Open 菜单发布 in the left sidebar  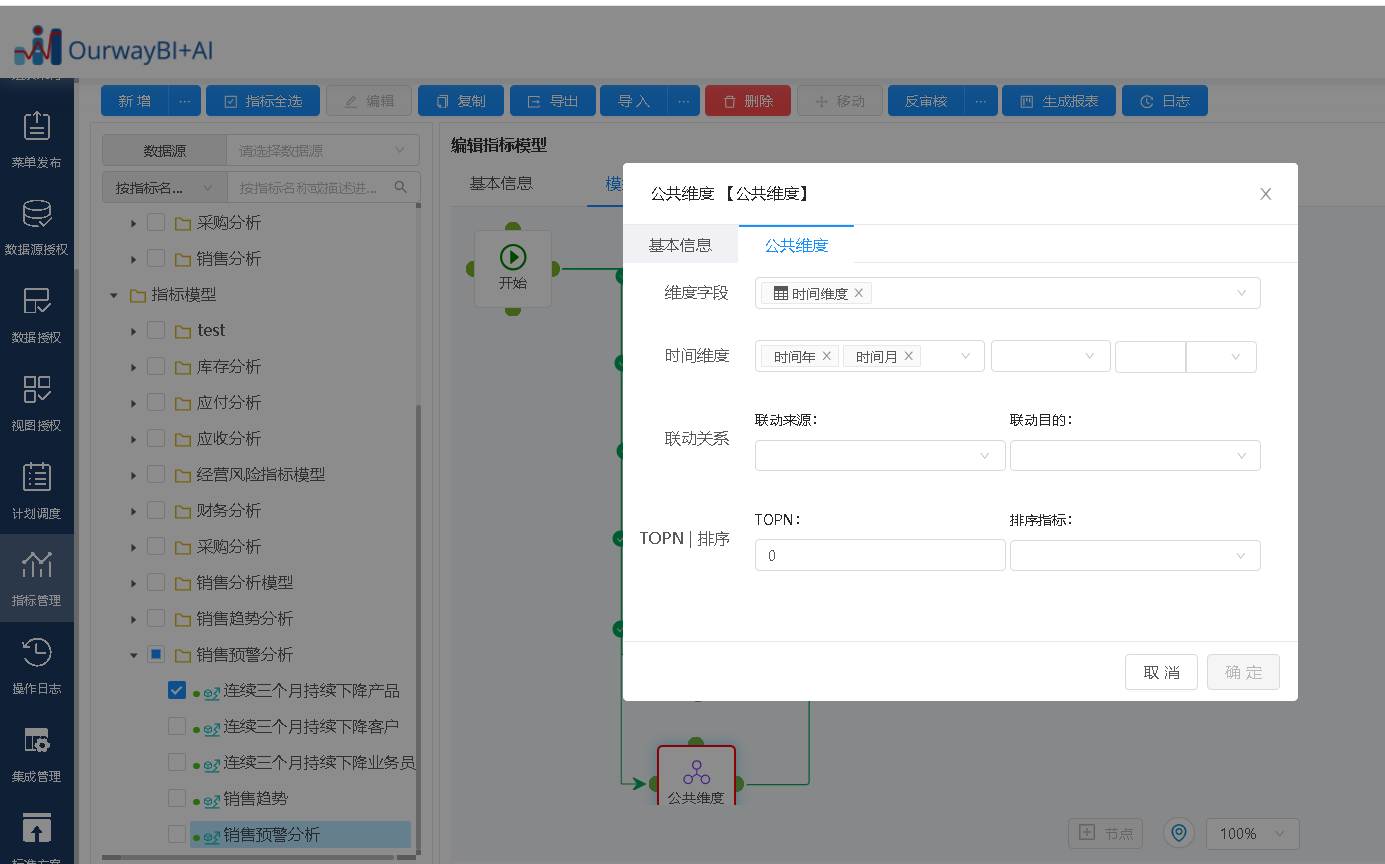36,139
